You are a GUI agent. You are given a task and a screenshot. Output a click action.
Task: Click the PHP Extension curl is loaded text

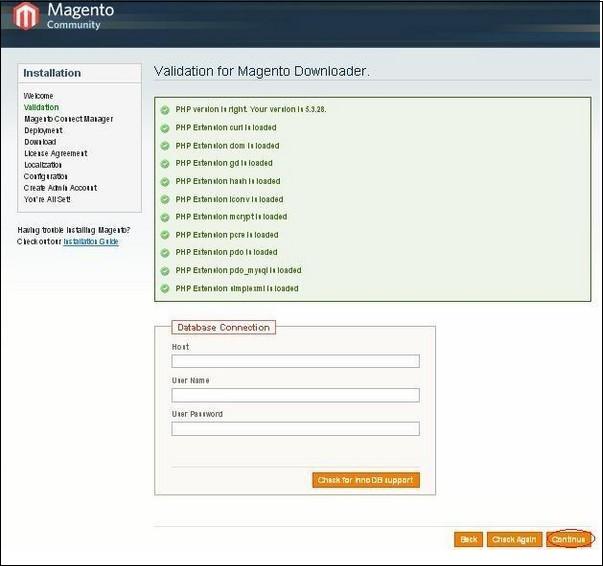pos(226,128)
